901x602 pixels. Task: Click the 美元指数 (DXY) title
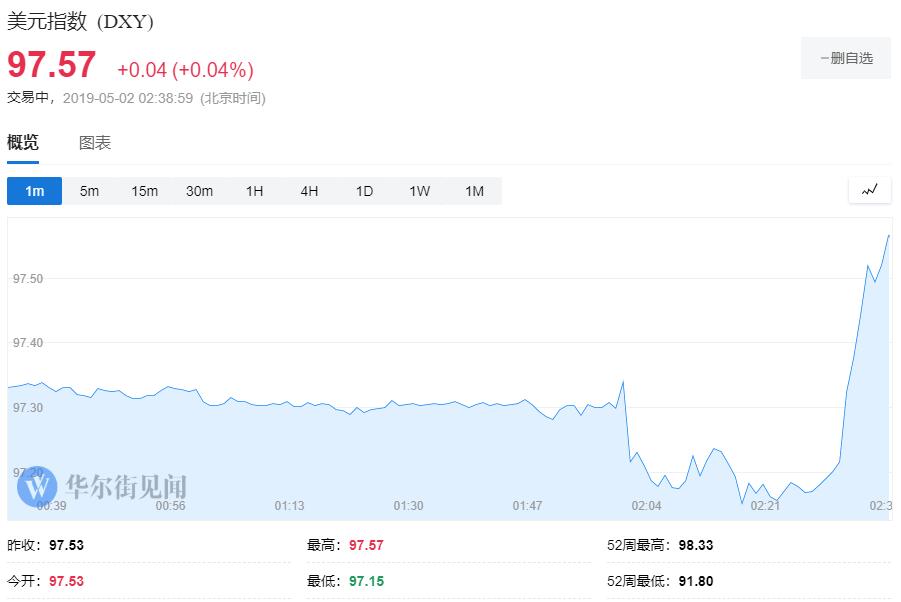81,21
